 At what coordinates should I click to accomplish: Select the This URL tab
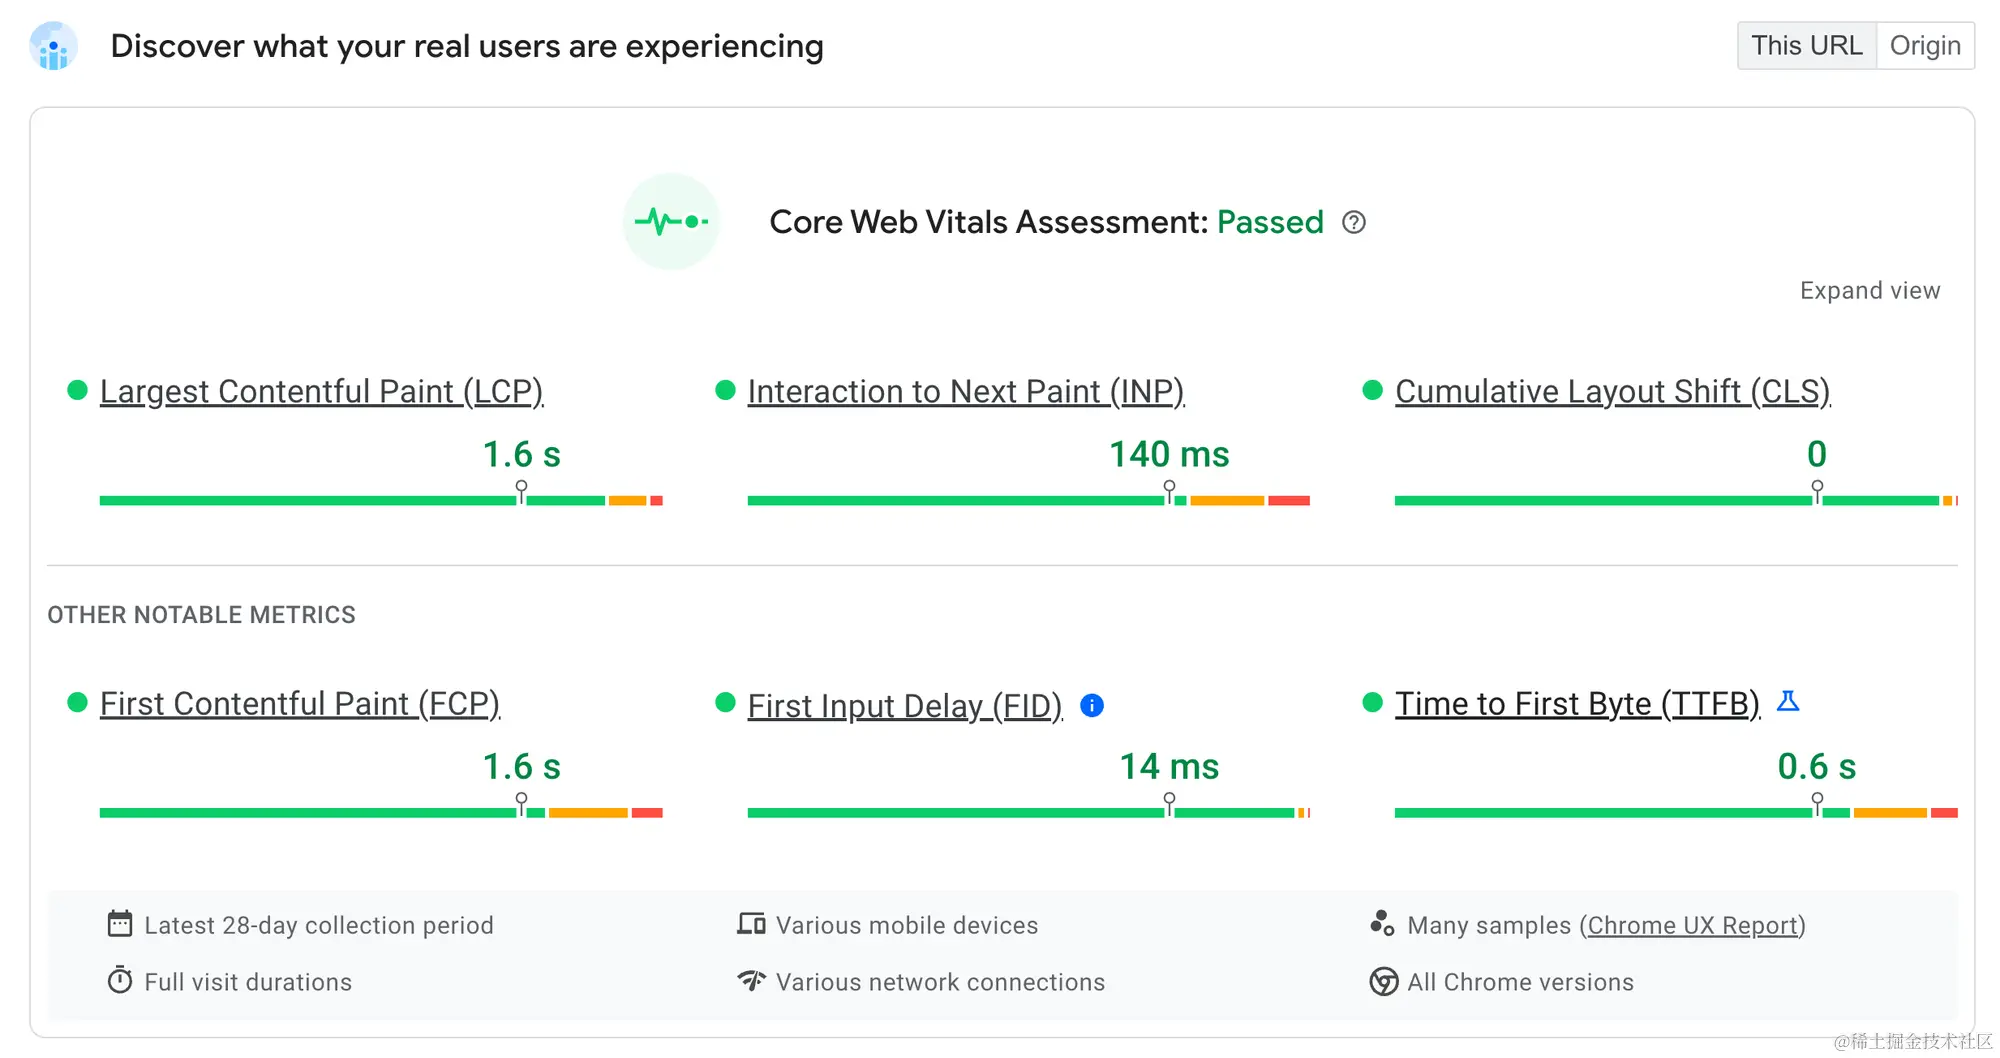point(1806,45)
